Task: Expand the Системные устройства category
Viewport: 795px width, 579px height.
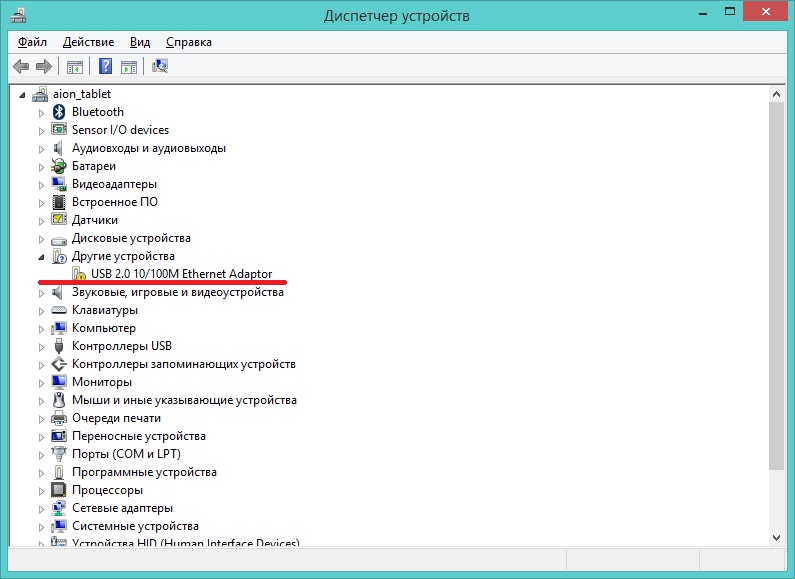Action: (42, 527)
